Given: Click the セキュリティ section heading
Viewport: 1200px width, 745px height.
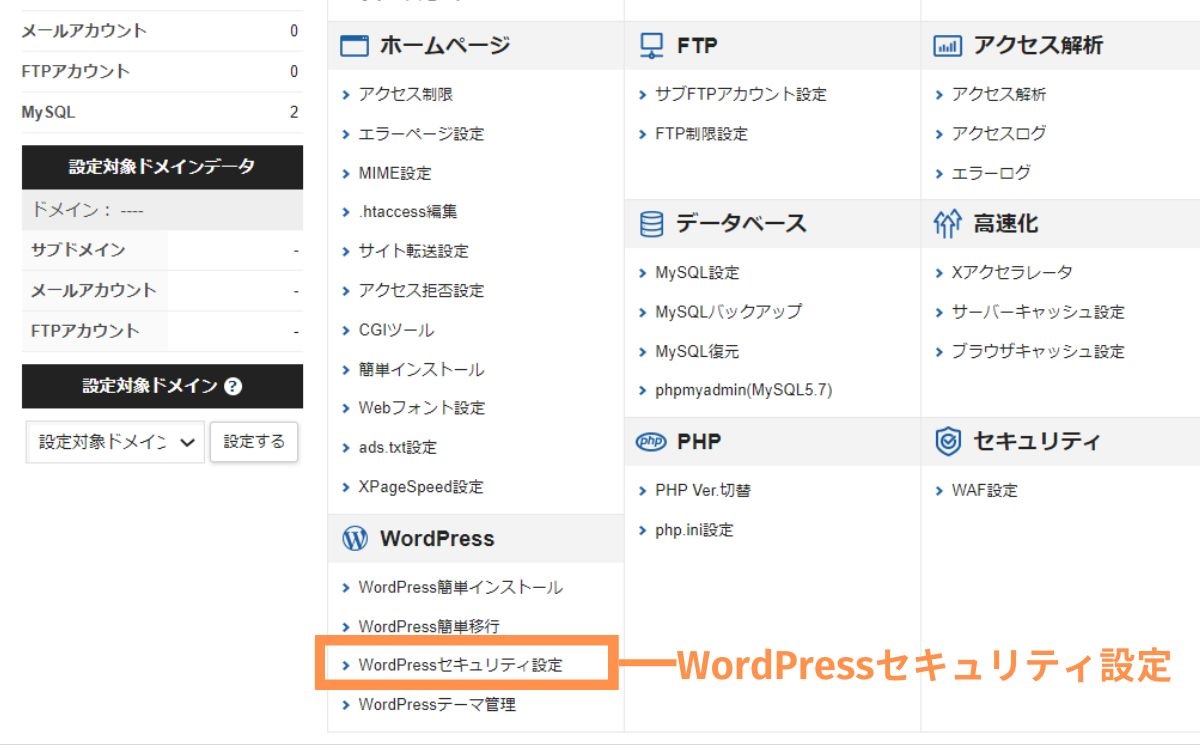Looking at the screenshot, I should click(1037, 441).
